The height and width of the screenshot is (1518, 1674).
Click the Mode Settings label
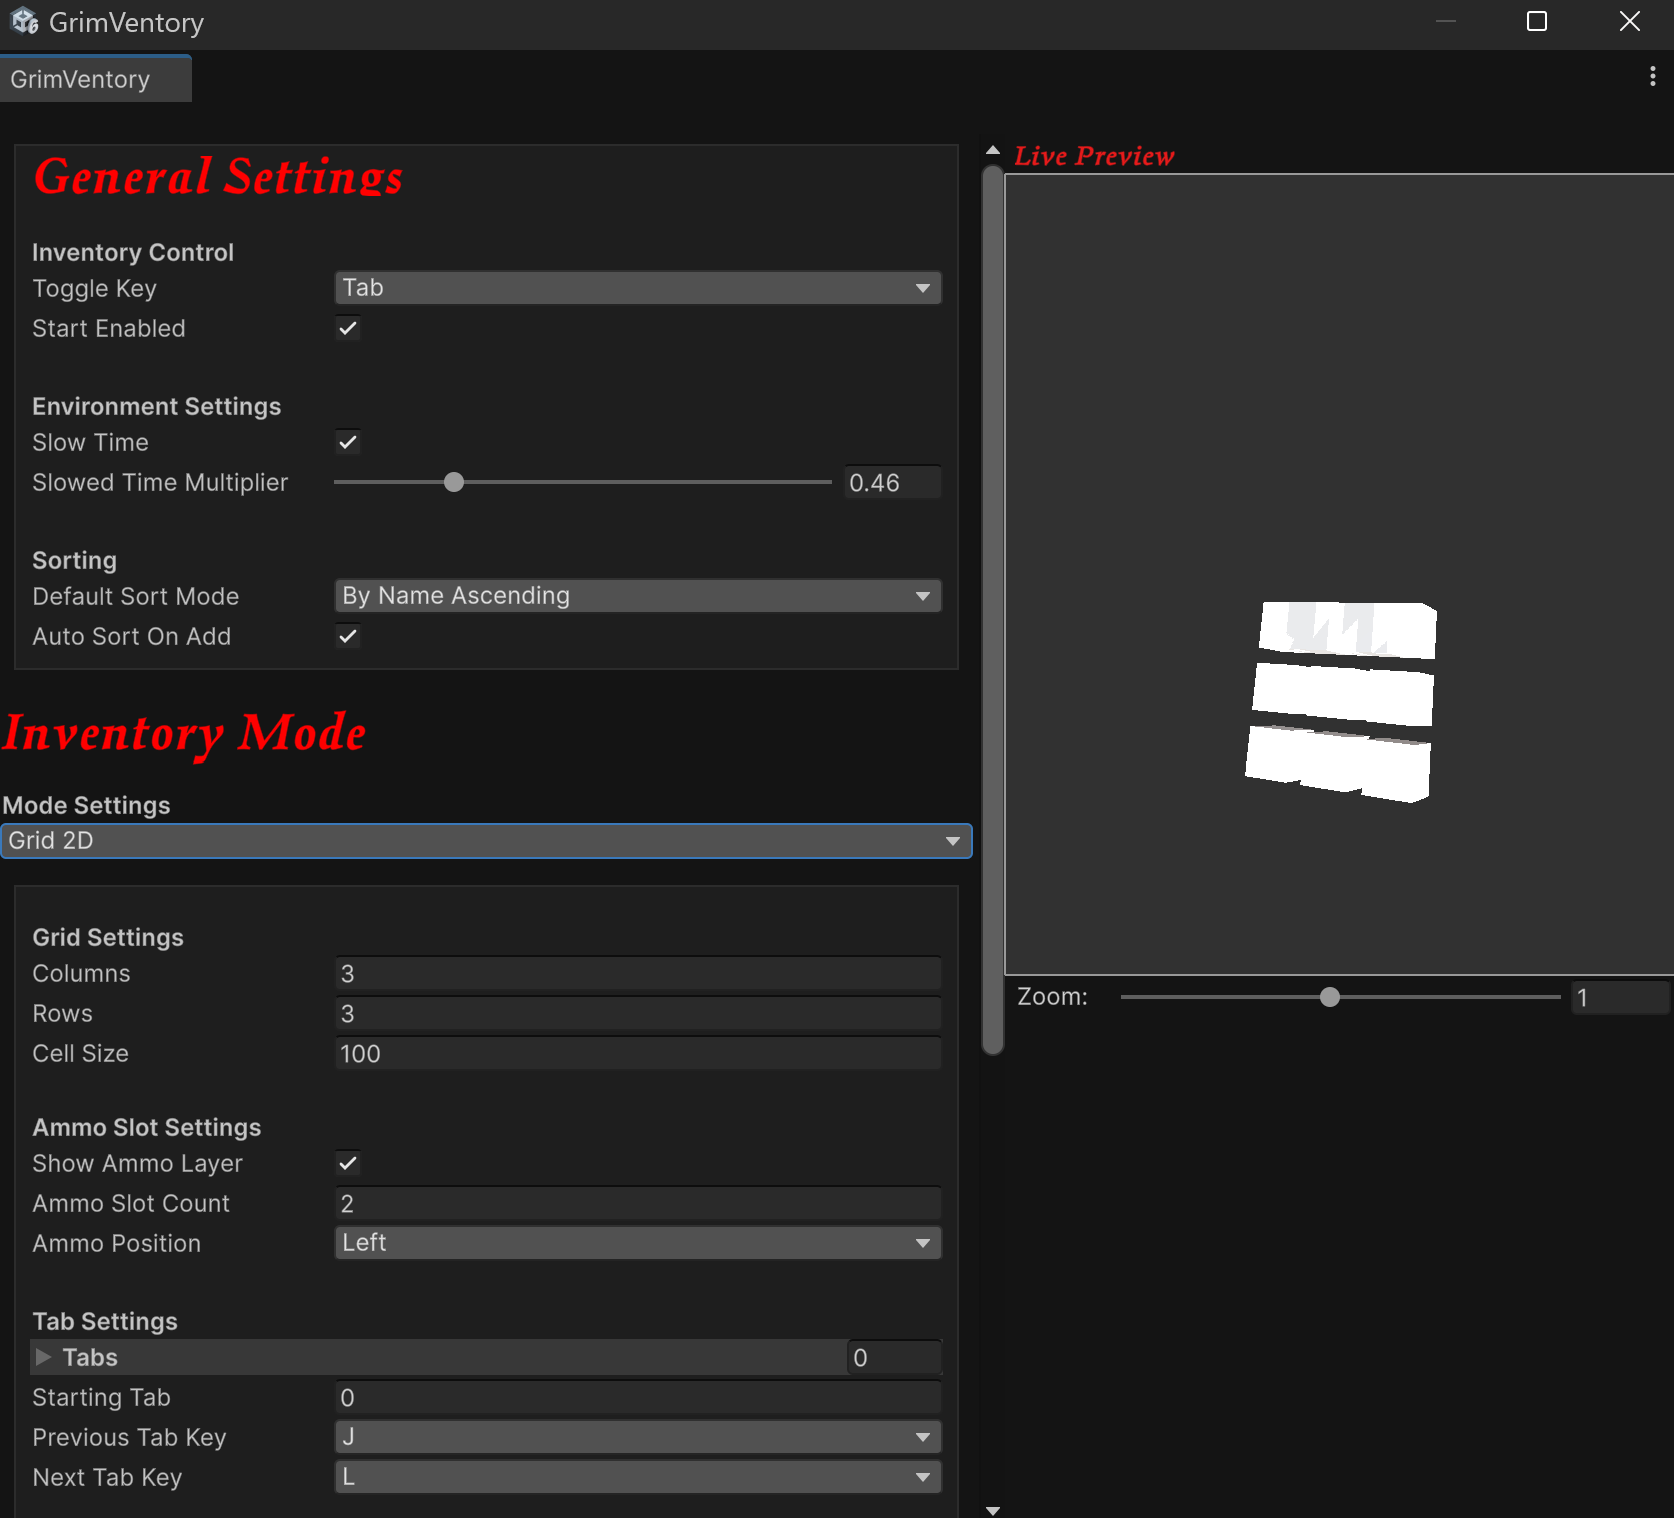pyautogui.click(x=87, y=805)
